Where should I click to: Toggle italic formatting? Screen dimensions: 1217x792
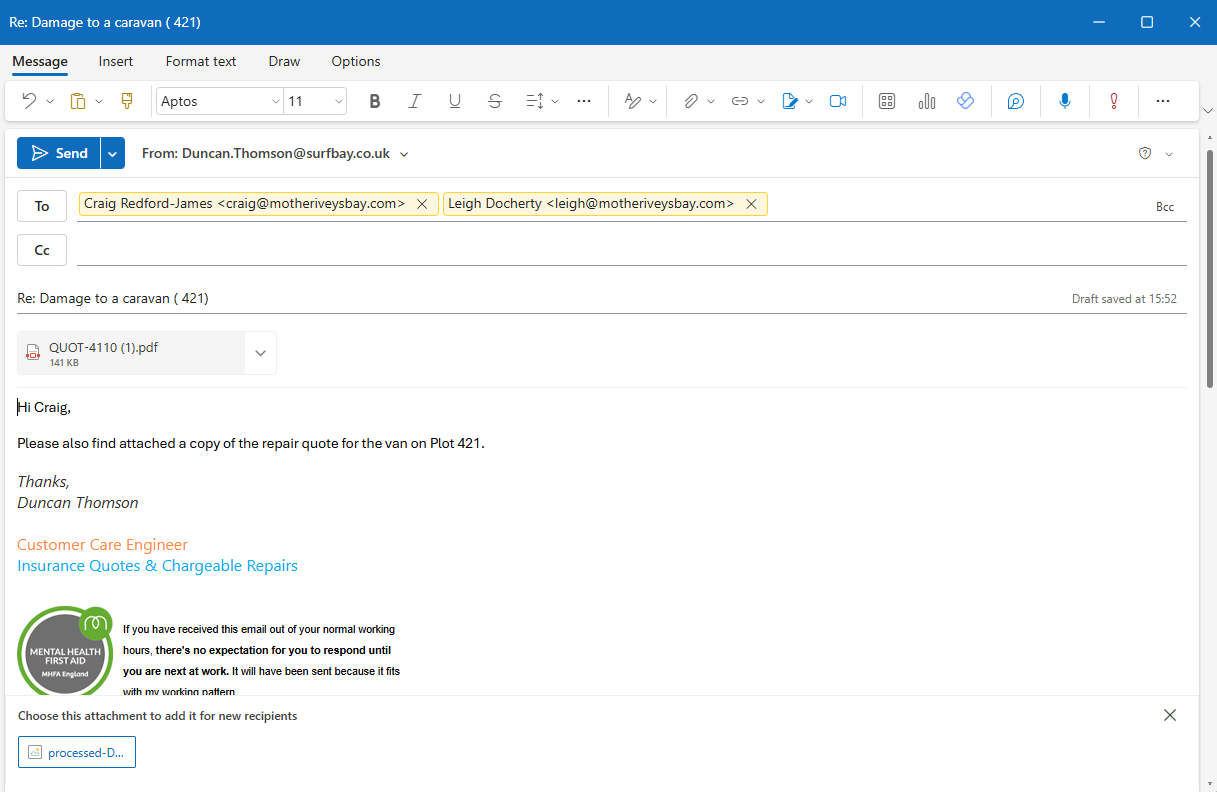[x=415, y=101]
